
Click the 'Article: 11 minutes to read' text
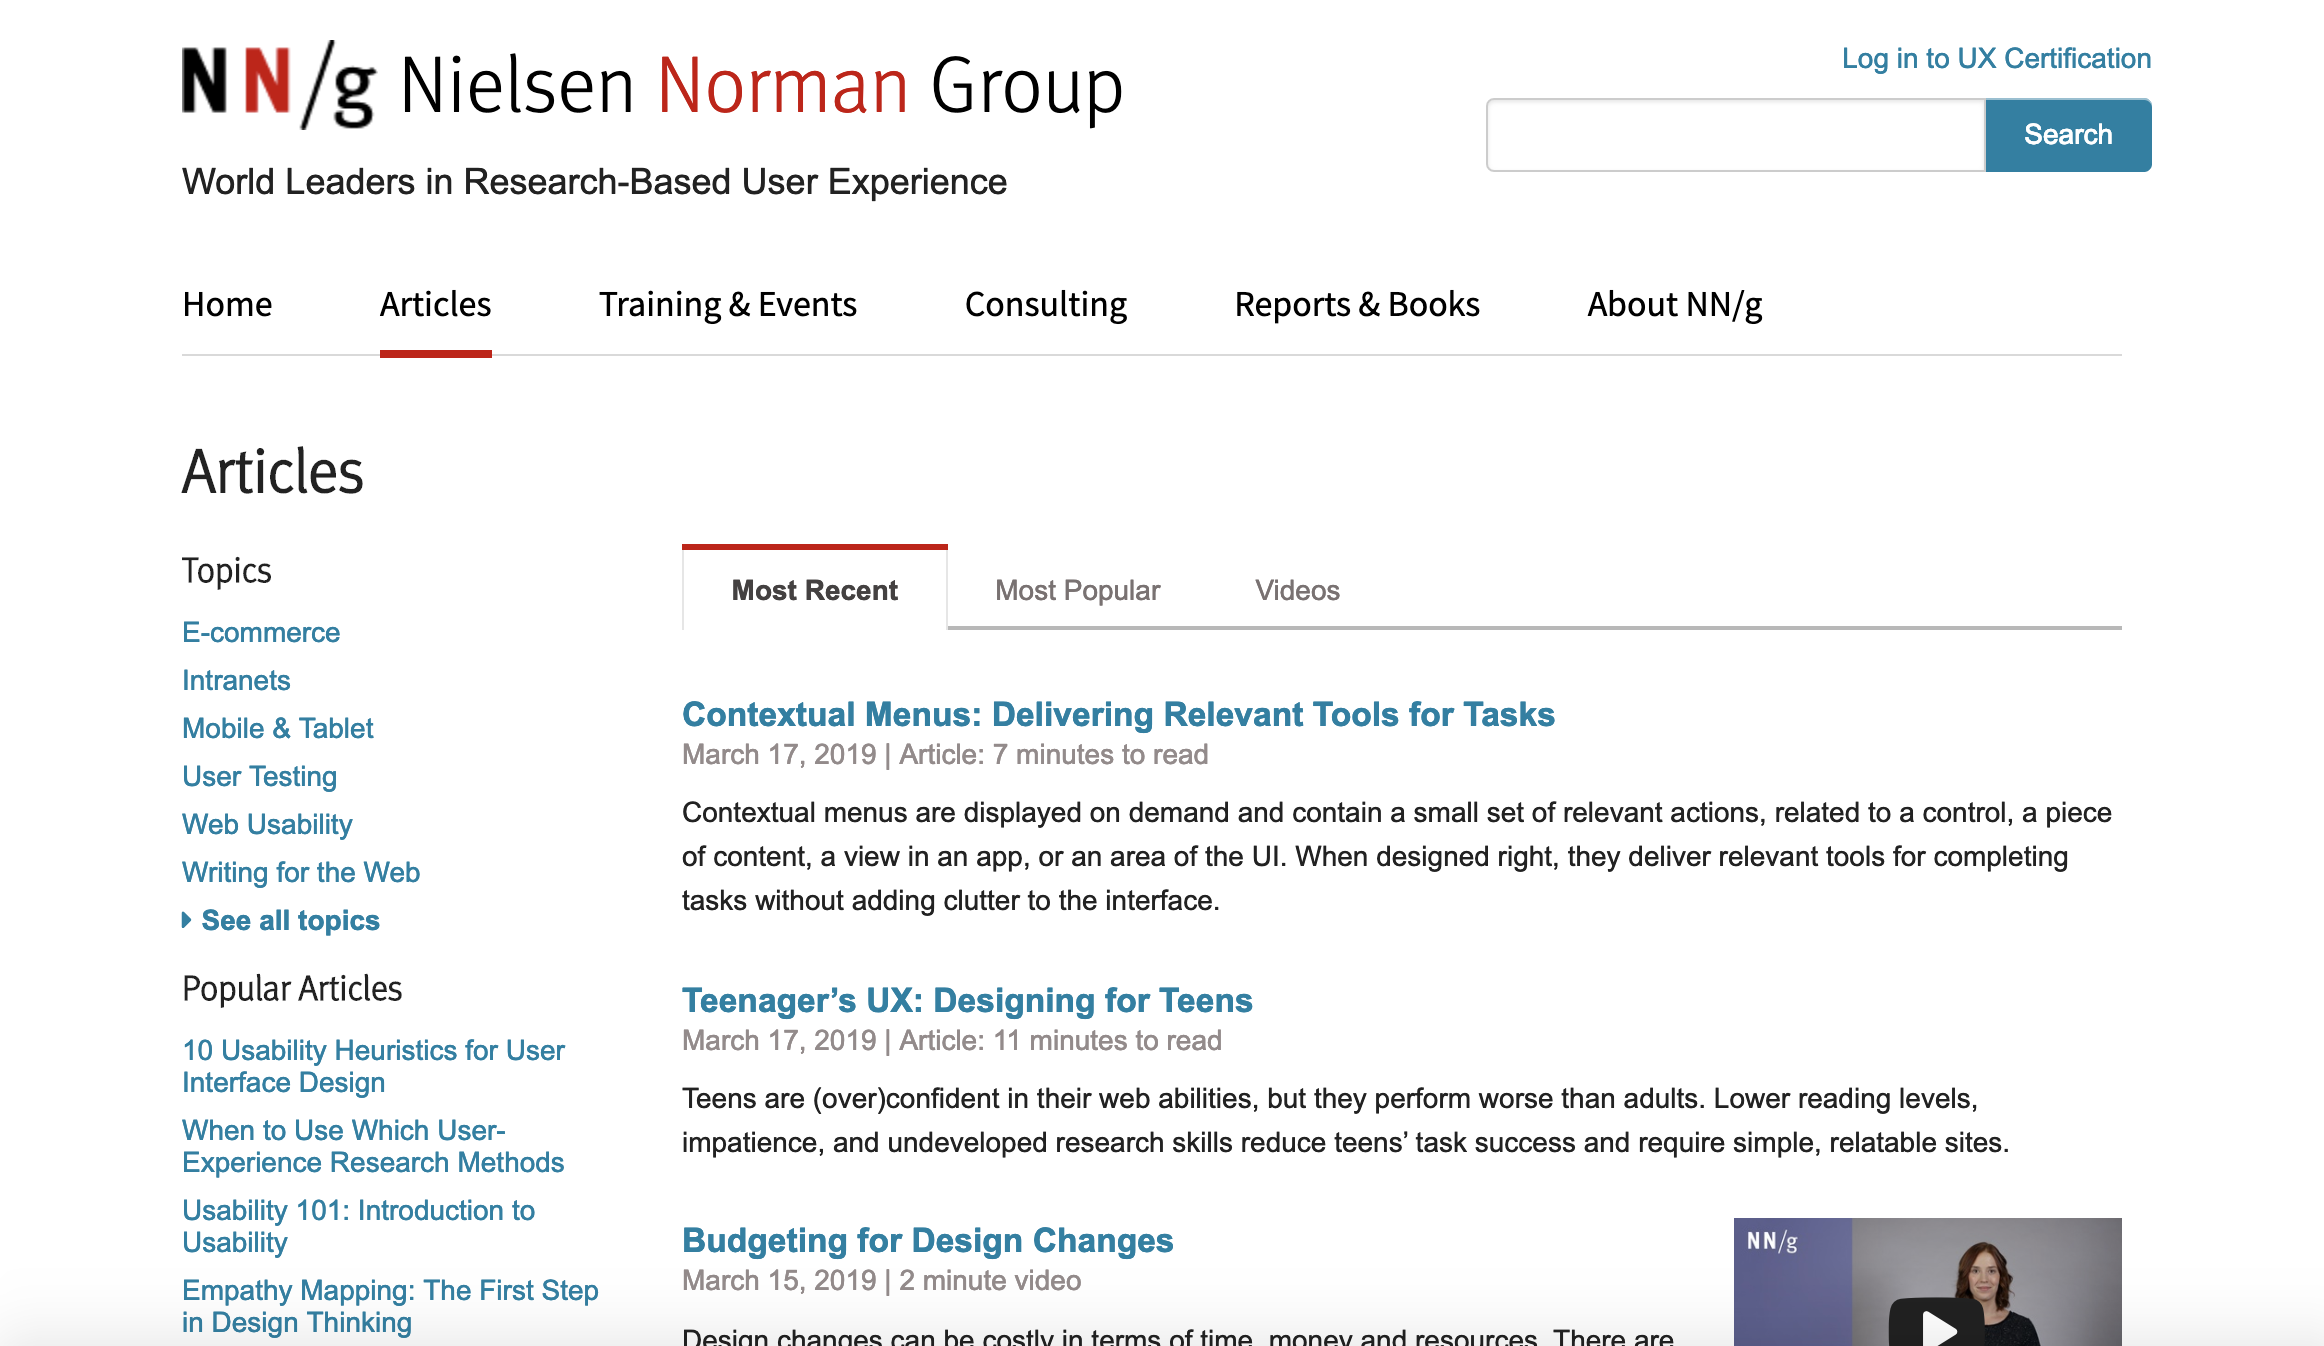1060,1040
